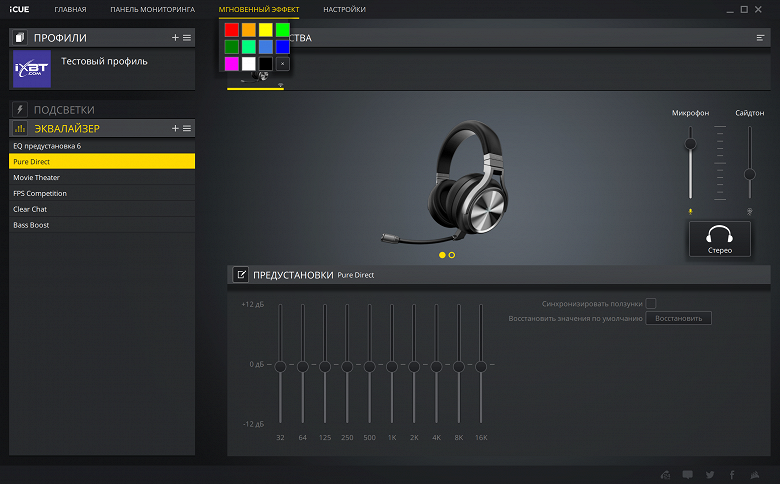780x484 pixels.
Task: Choose the Movie Theater preset
Action: (x=102, y=177)
